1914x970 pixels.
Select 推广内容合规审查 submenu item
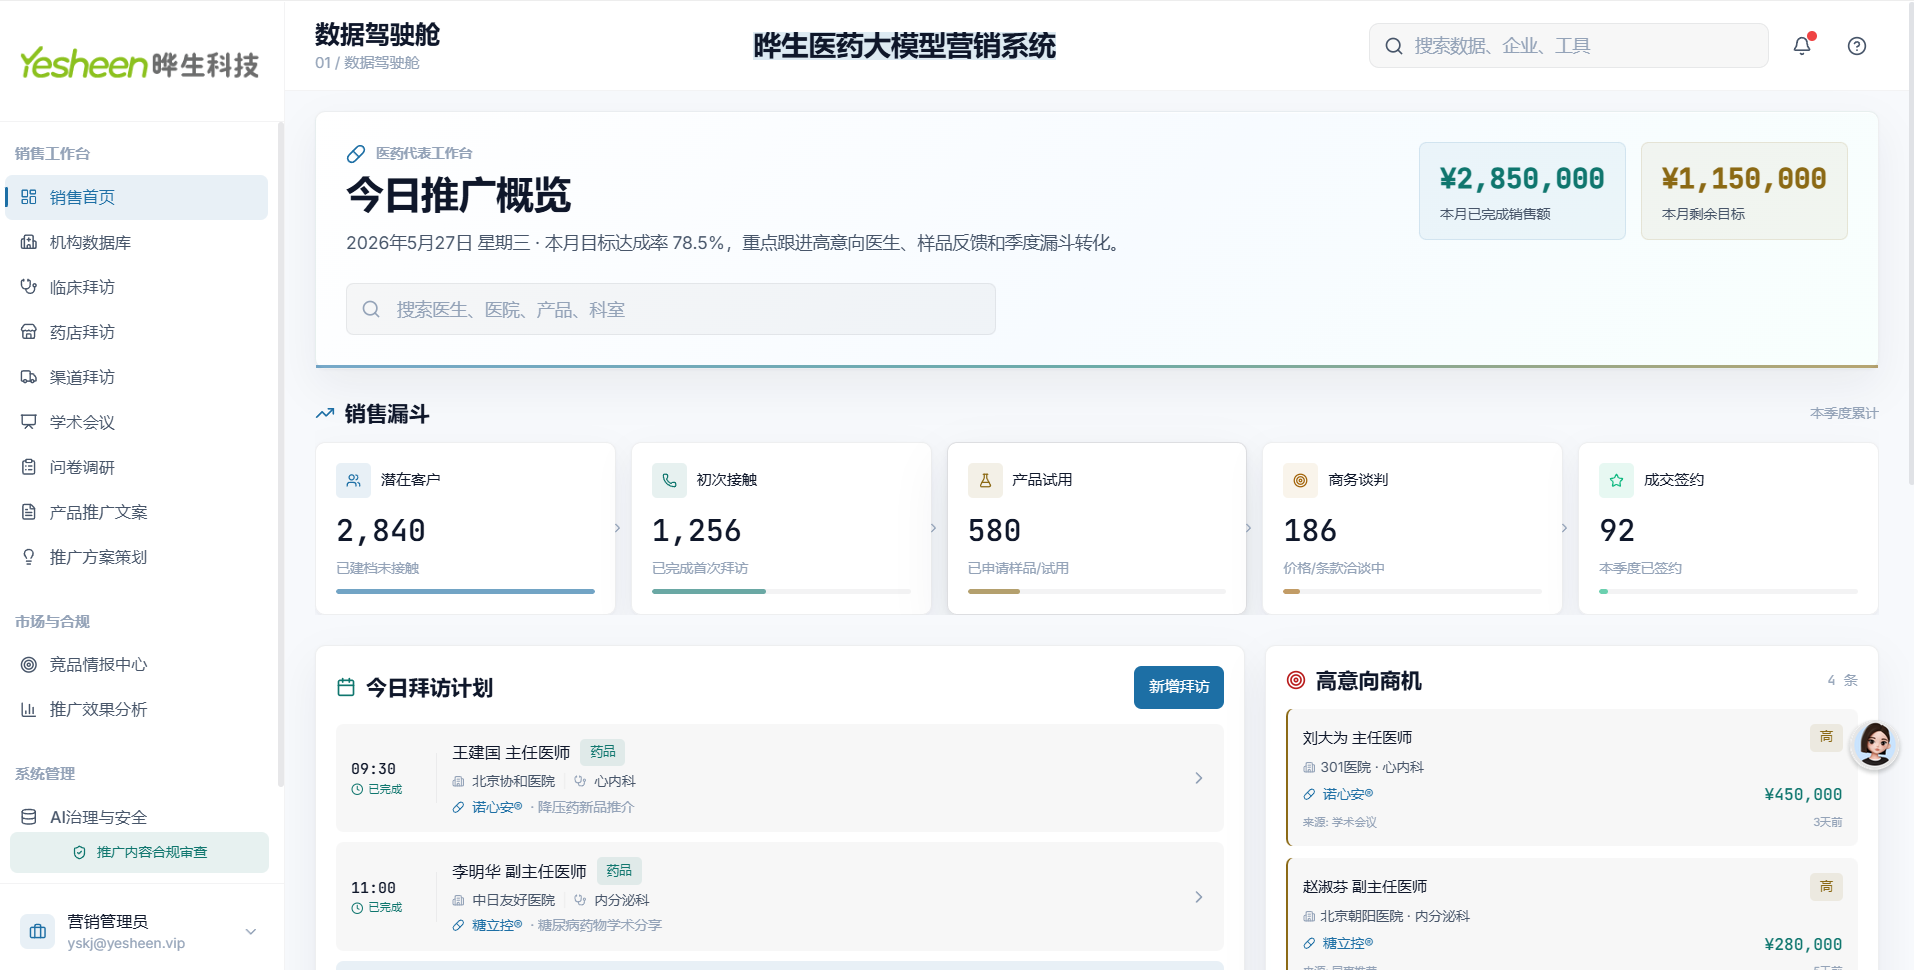pos(139,852)
